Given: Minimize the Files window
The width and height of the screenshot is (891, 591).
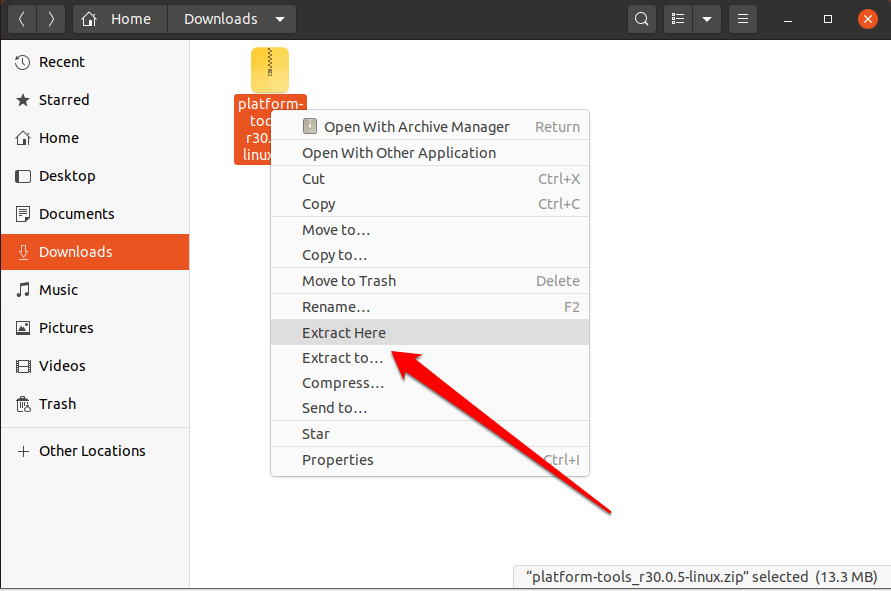Looking at the screenshot, I should (x=788, y=19).
